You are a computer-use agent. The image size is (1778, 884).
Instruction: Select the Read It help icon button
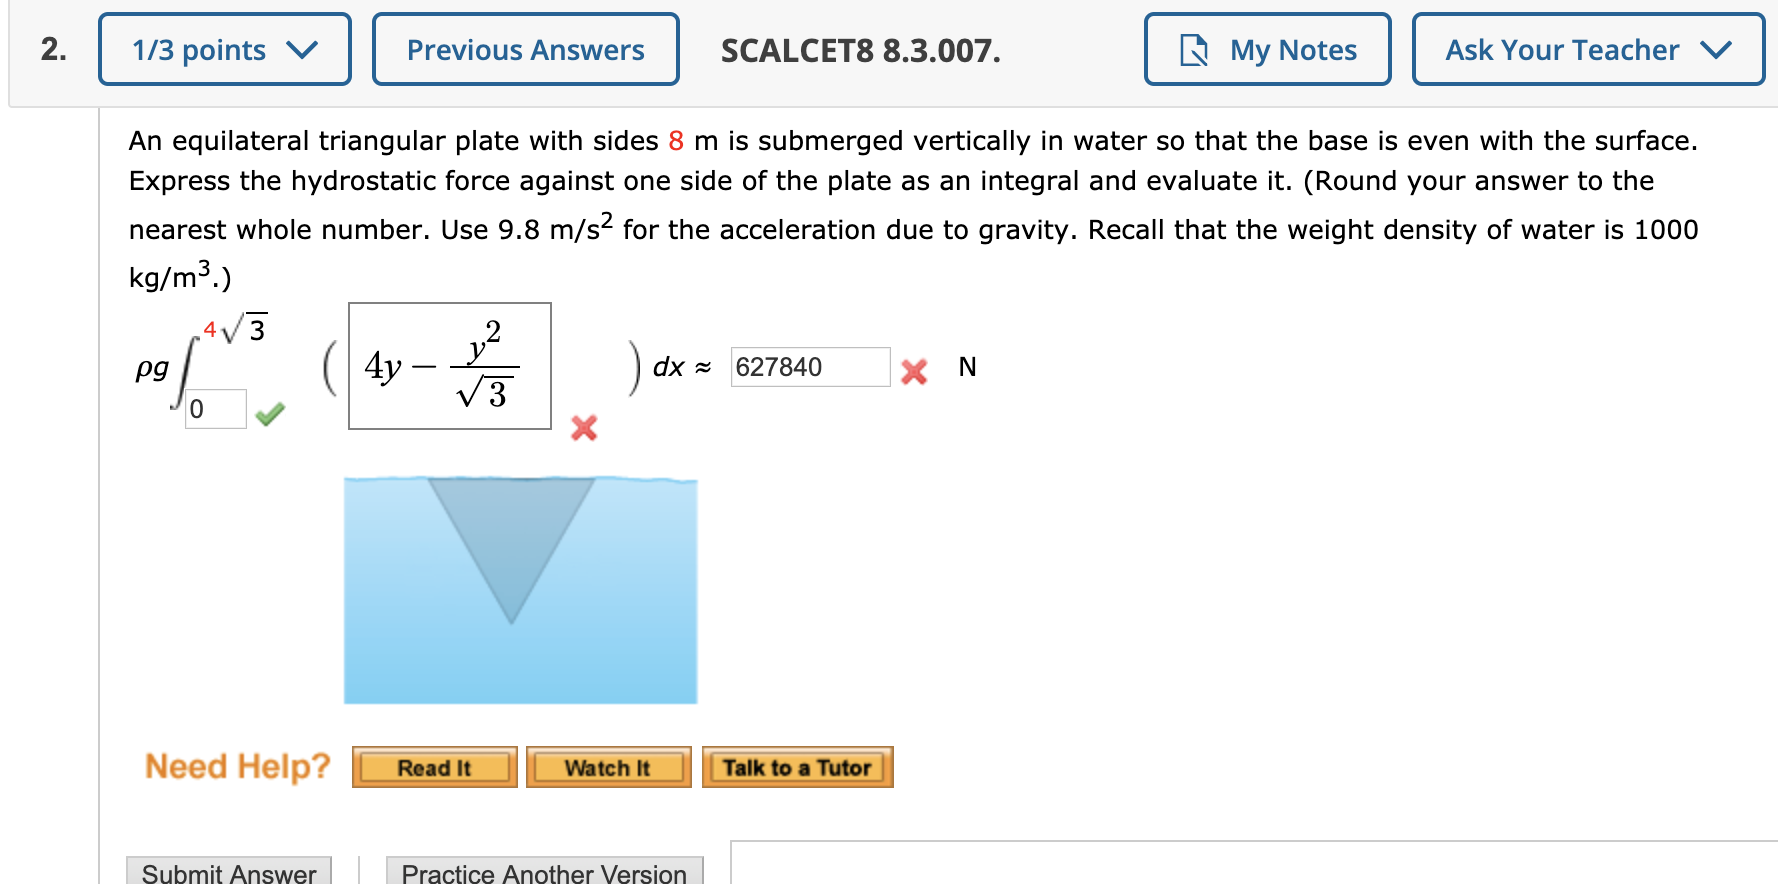(x=434, y=767)
